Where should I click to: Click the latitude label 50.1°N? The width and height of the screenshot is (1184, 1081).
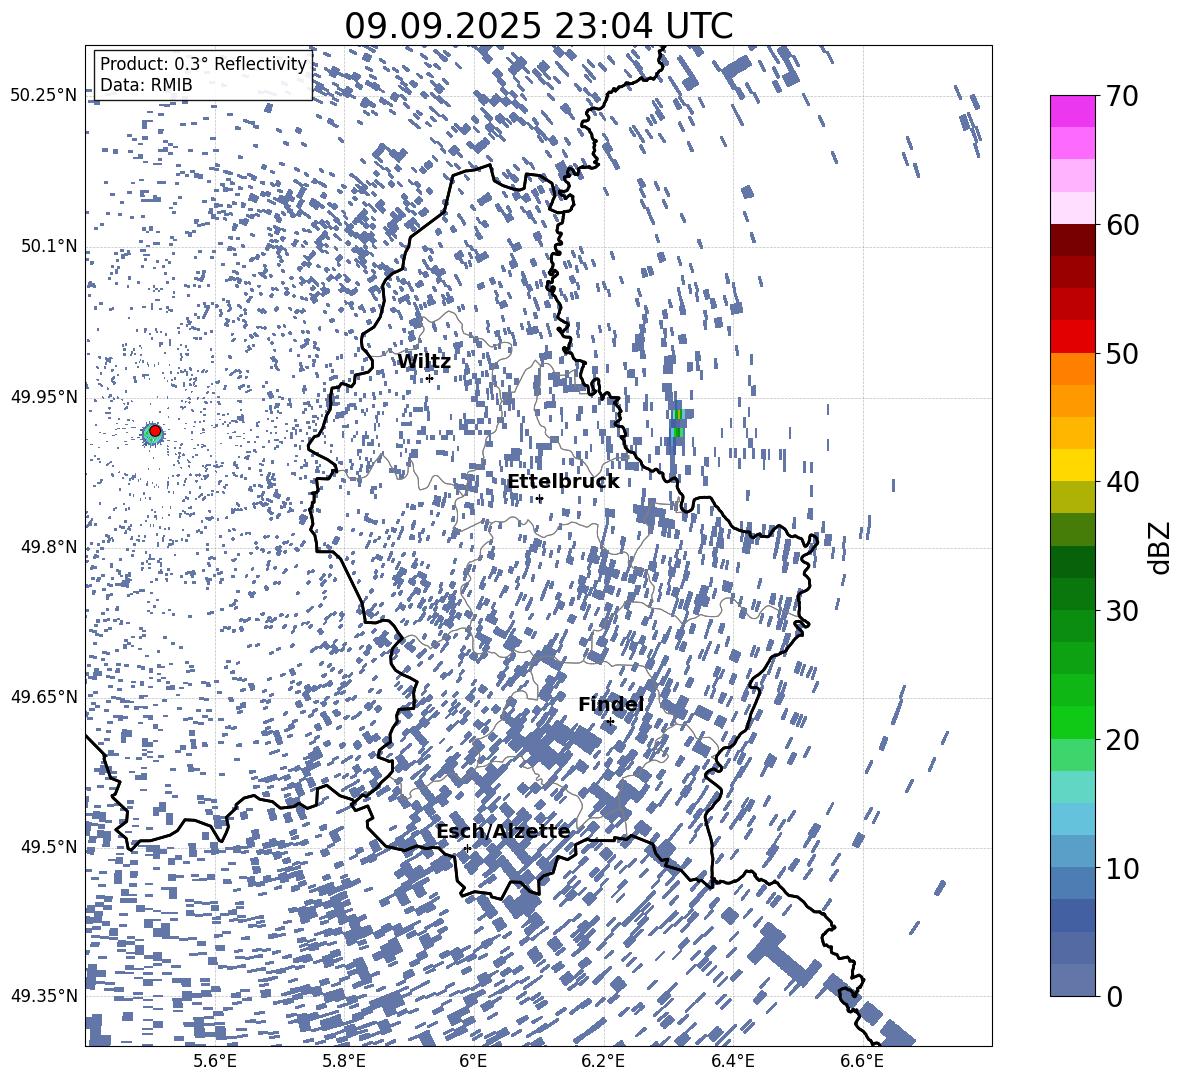click(x=49, y=247)
